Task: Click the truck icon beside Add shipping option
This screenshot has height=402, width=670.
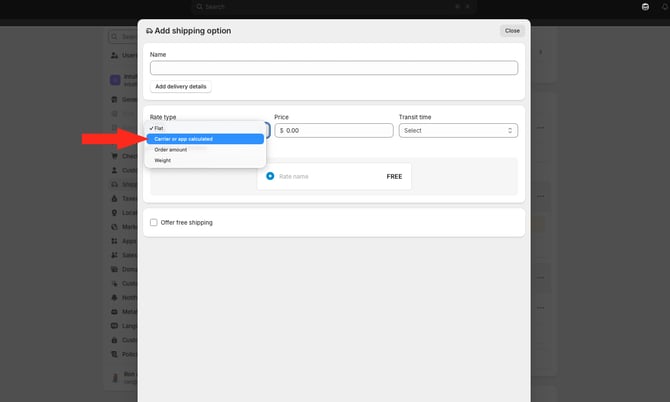Action: coord(149,31)
